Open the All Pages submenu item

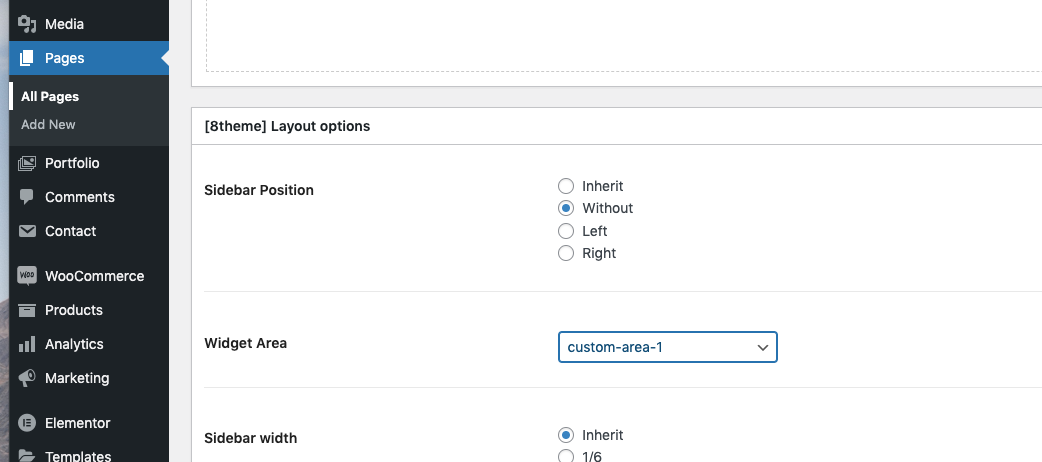(50, 97)
